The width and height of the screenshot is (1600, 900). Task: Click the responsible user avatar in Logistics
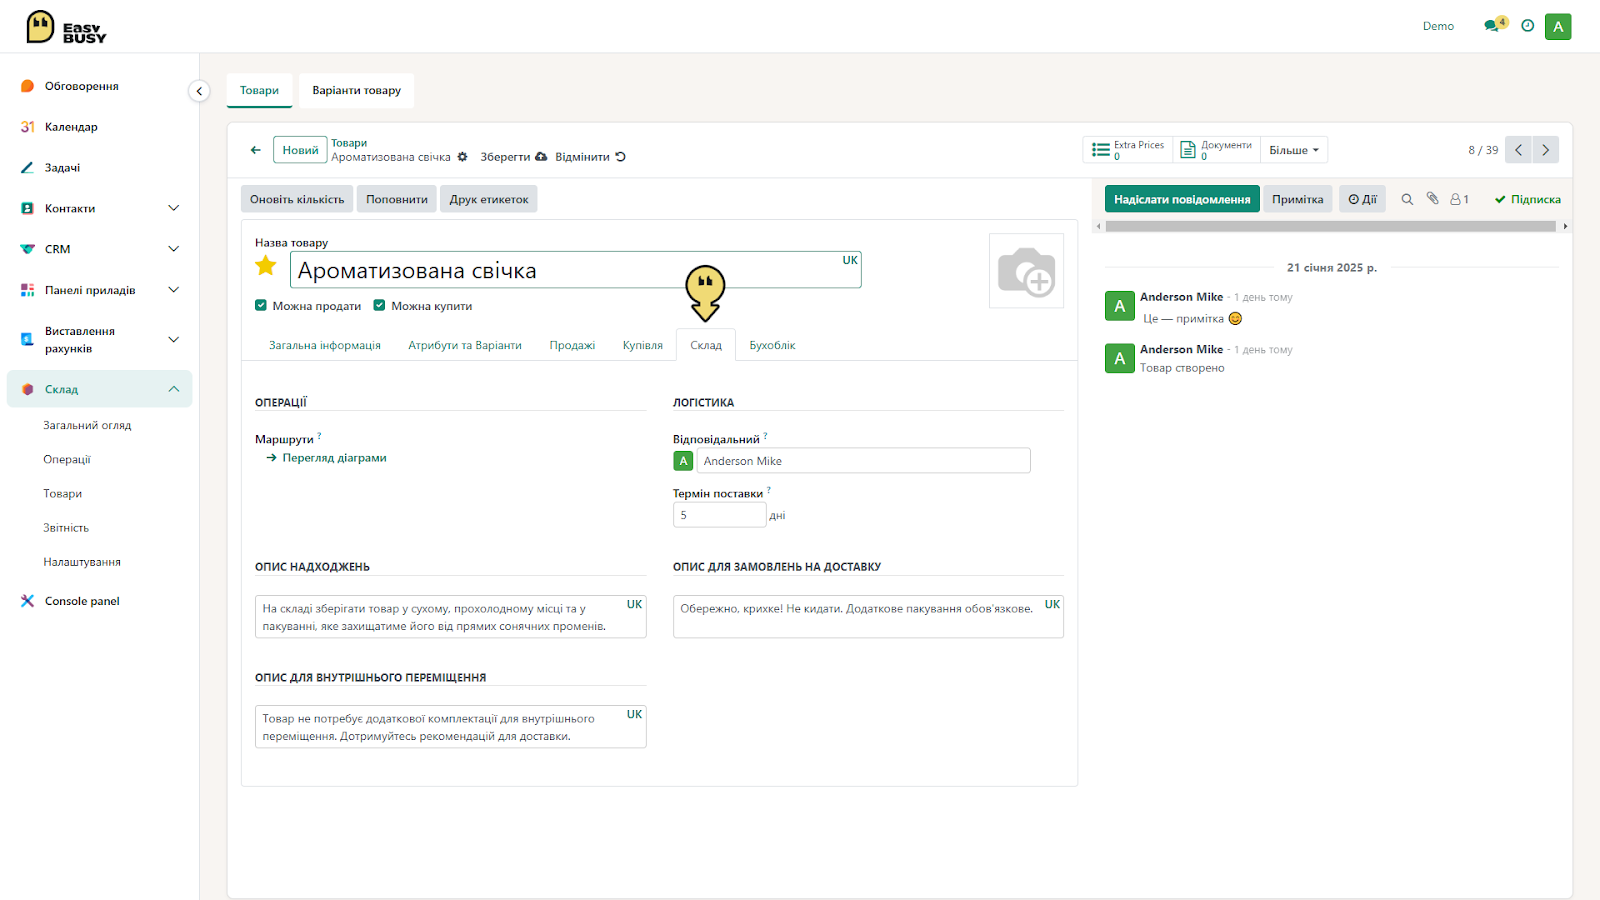coord(683,461)
